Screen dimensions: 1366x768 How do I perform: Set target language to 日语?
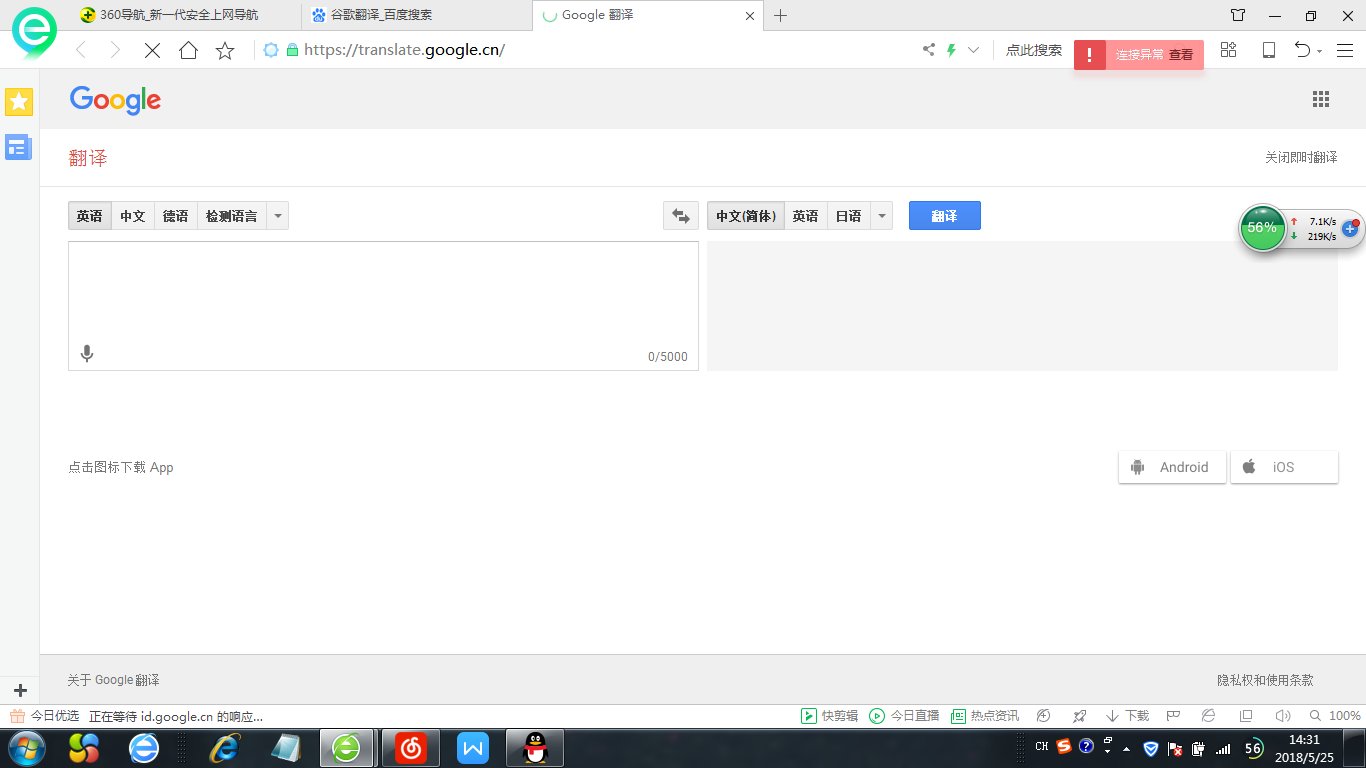point(848,216)
